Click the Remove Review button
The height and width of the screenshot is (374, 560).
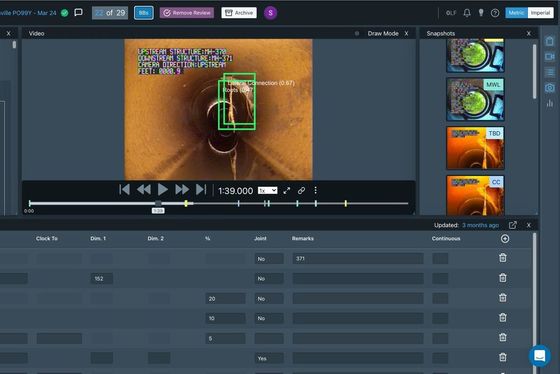point(187,13)
